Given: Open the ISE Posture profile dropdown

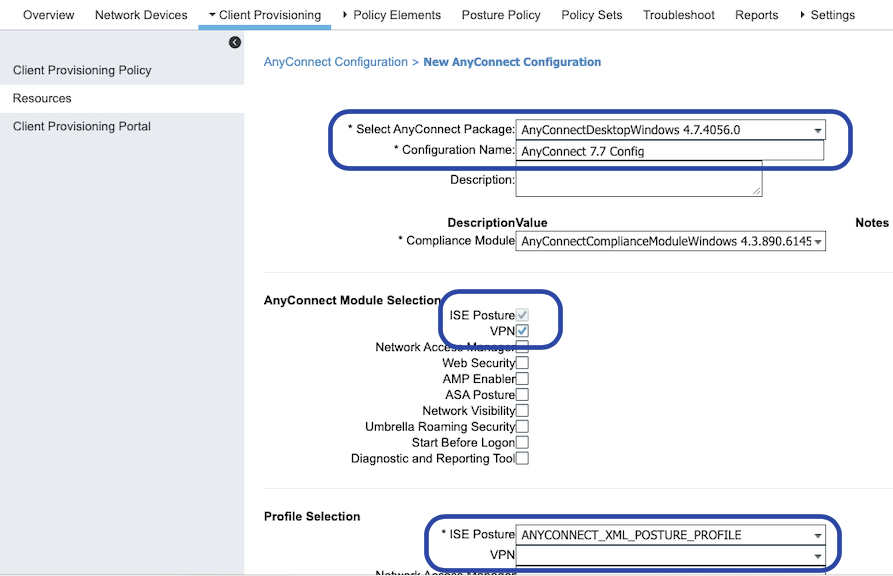Looking at the screenshot, I should 670,535.
